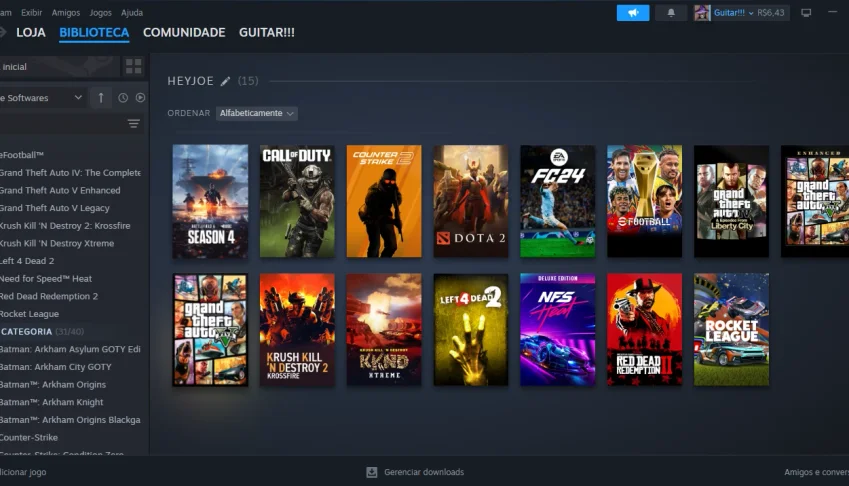Click the announcements megaphone icon
Viewport: 849px width, 486px height.
point(632,12)
